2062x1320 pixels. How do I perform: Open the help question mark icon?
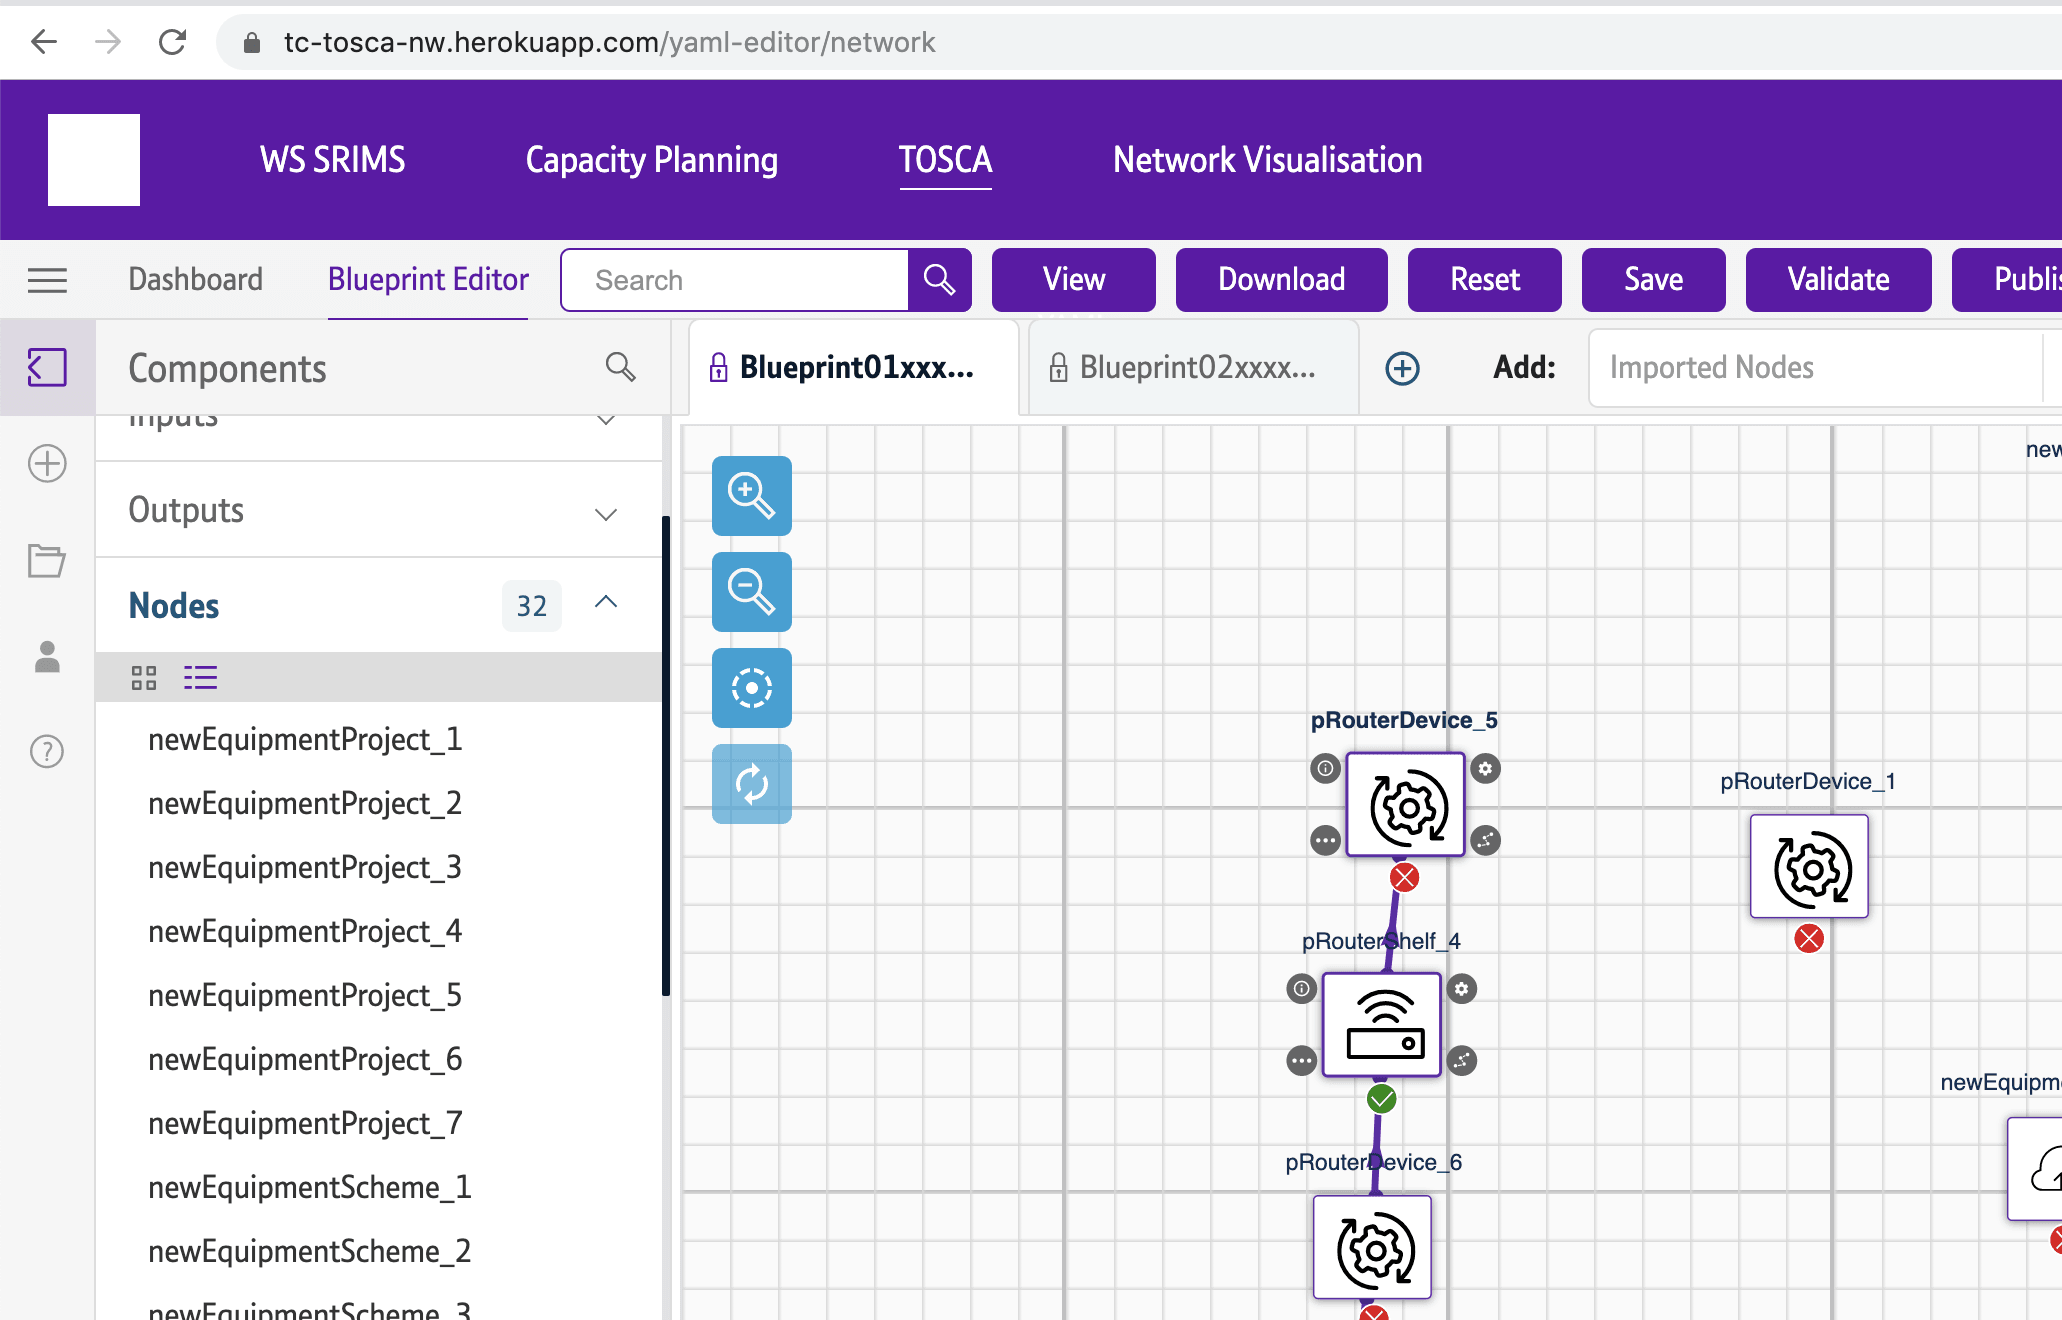pyautogui.click(x=47, y=751)
